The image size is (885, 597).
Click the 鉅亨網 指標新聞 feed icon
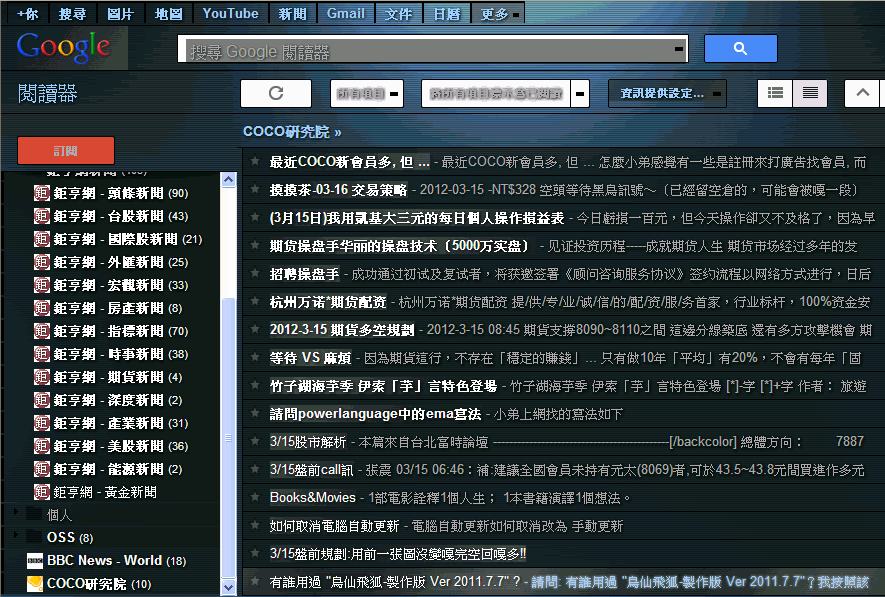[42, 331]
